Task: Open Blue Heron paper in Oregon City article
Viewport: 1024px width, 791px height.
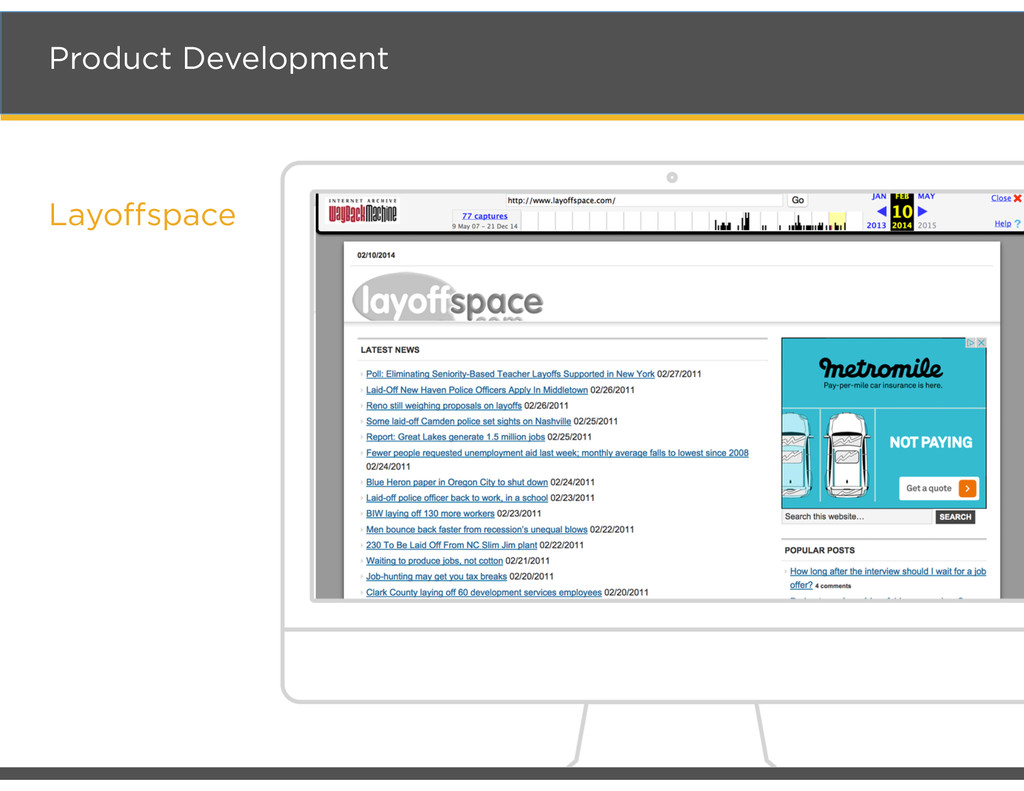Action: coord(456,482)
